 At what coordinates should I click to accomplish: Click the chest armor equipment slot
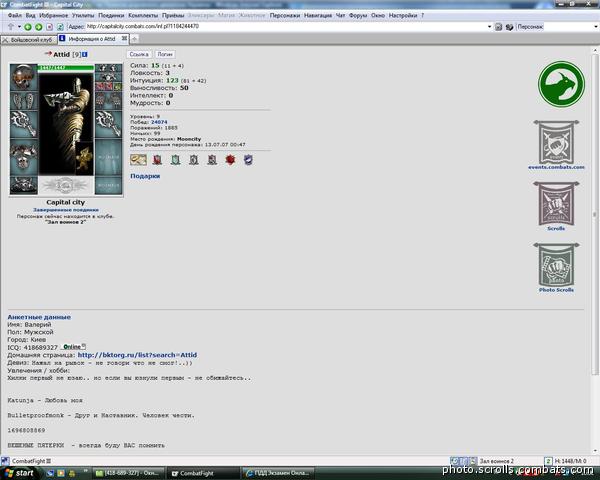(x=24, y=157)
